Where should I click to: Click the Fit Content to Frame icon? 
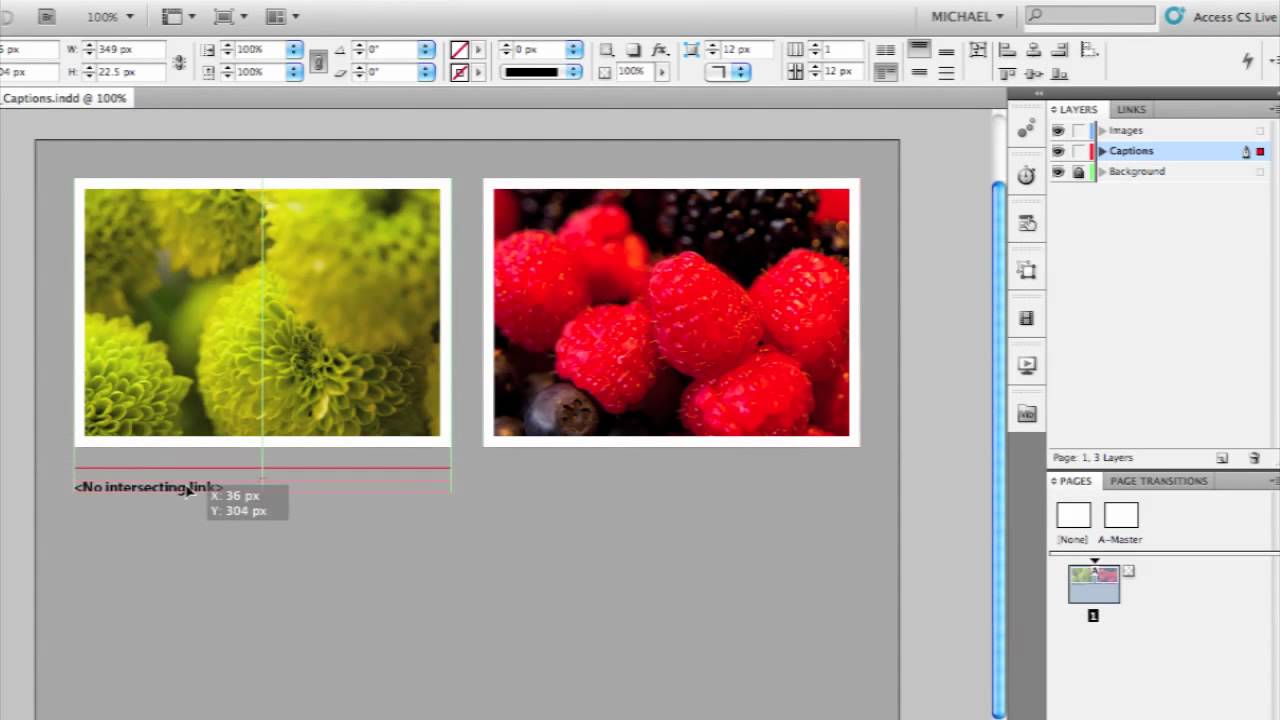click(x=978, y=50)
